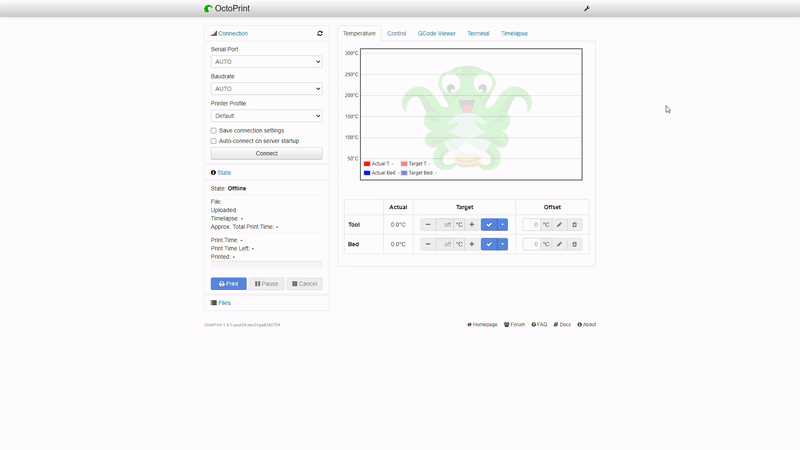The image size is (800, 450).
Task: Click the Tool actual temperature 0.0°C
Action: (x=398, y=224)
